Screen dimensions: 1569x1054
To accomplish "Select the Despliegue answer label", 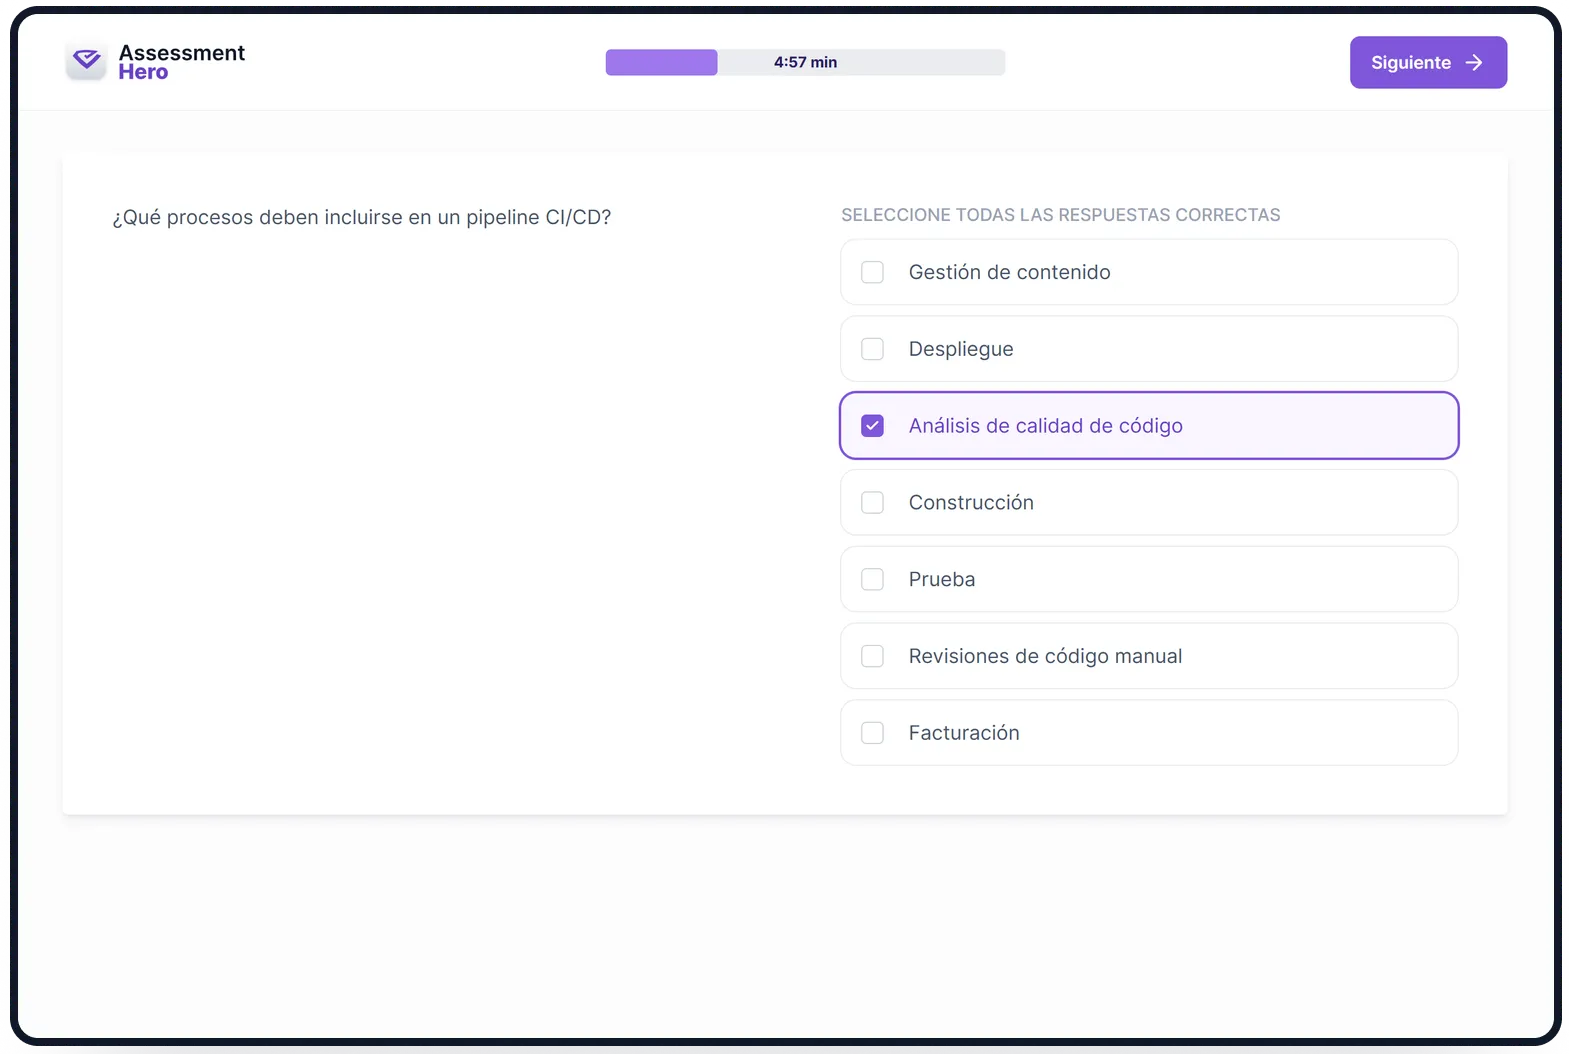I will (961, 349).
